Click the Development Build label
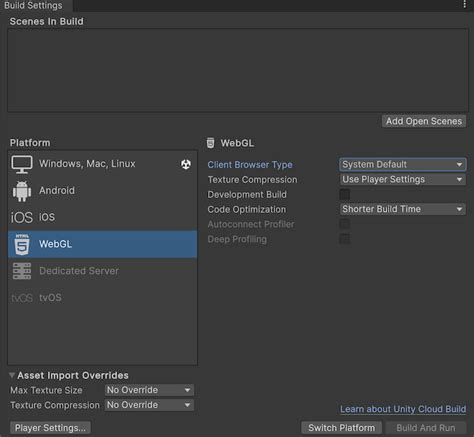The height and width of the screenshot is (437, 474). 247,195
